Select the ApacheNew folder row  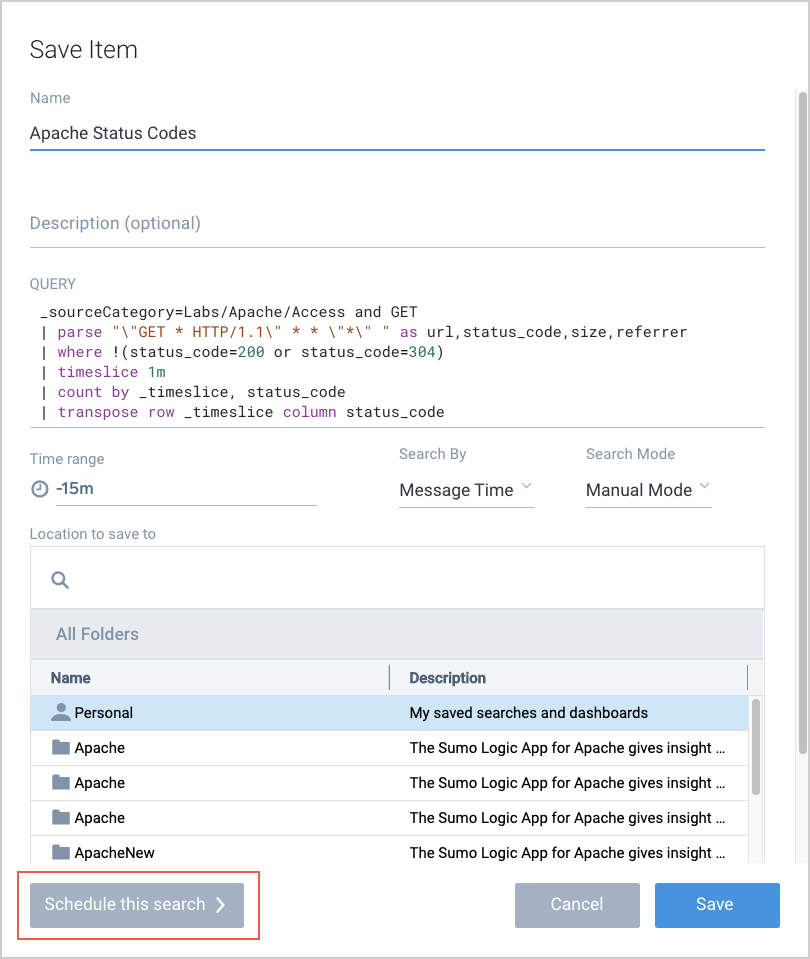(390, 853)
